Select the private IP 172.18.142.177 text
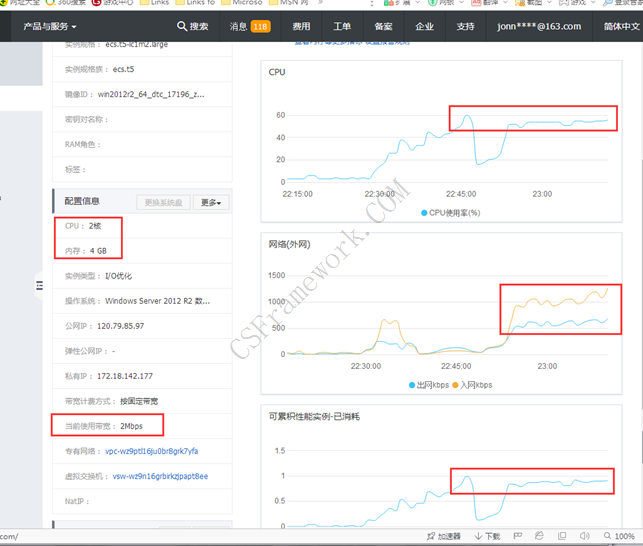This screenshot has height=546, width=643. click(x=125, y=376)
